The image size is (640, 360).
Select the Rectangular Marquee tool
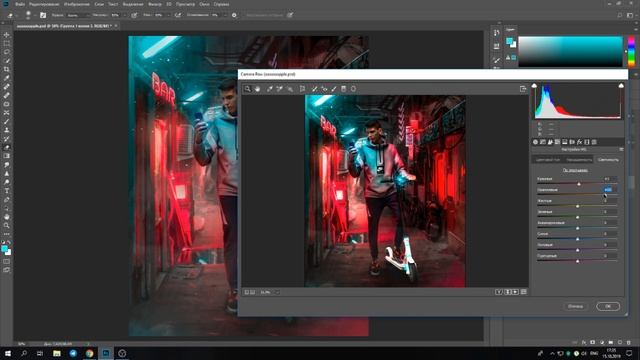pos(7,43)
